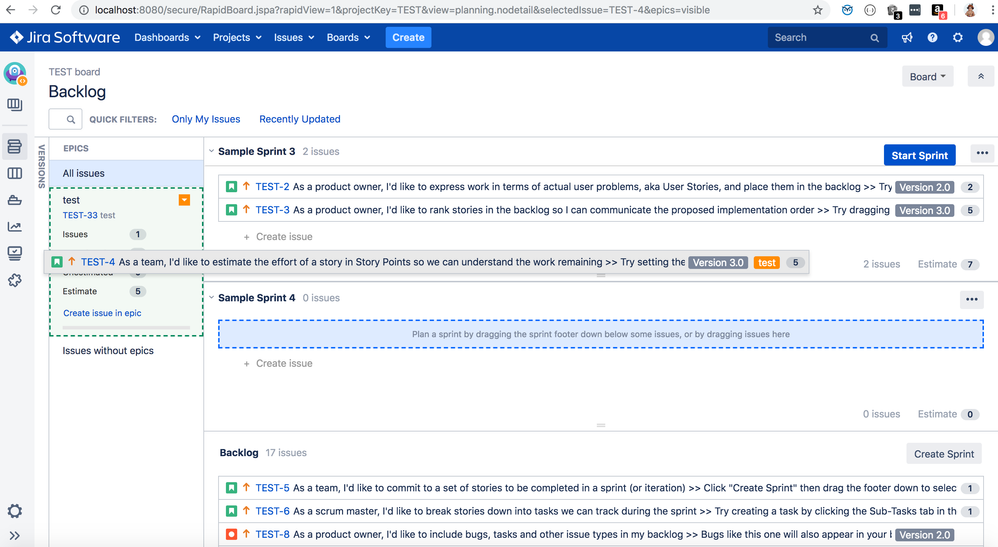Open the user profile avatar menu
The image size is (998, 547).
coord(985,38)
